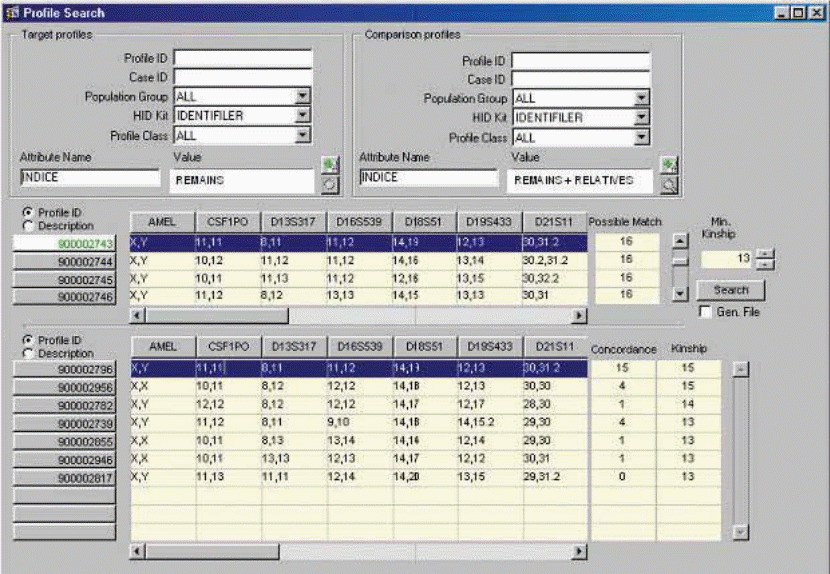
Task: Decrease the Min. Kinship value
Action: [x=765, y=265]
